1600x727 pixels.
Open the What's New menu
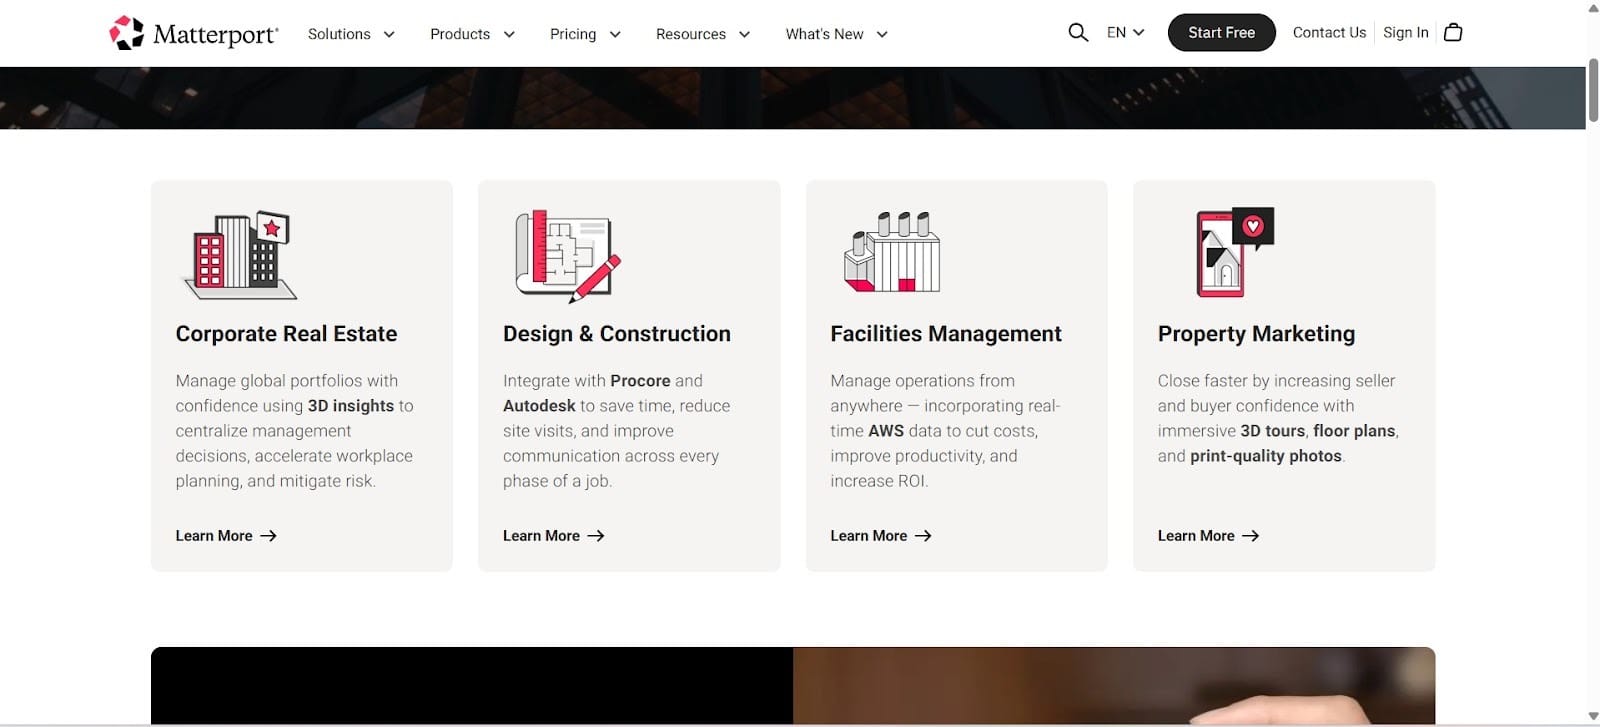[x=836, y=34]
